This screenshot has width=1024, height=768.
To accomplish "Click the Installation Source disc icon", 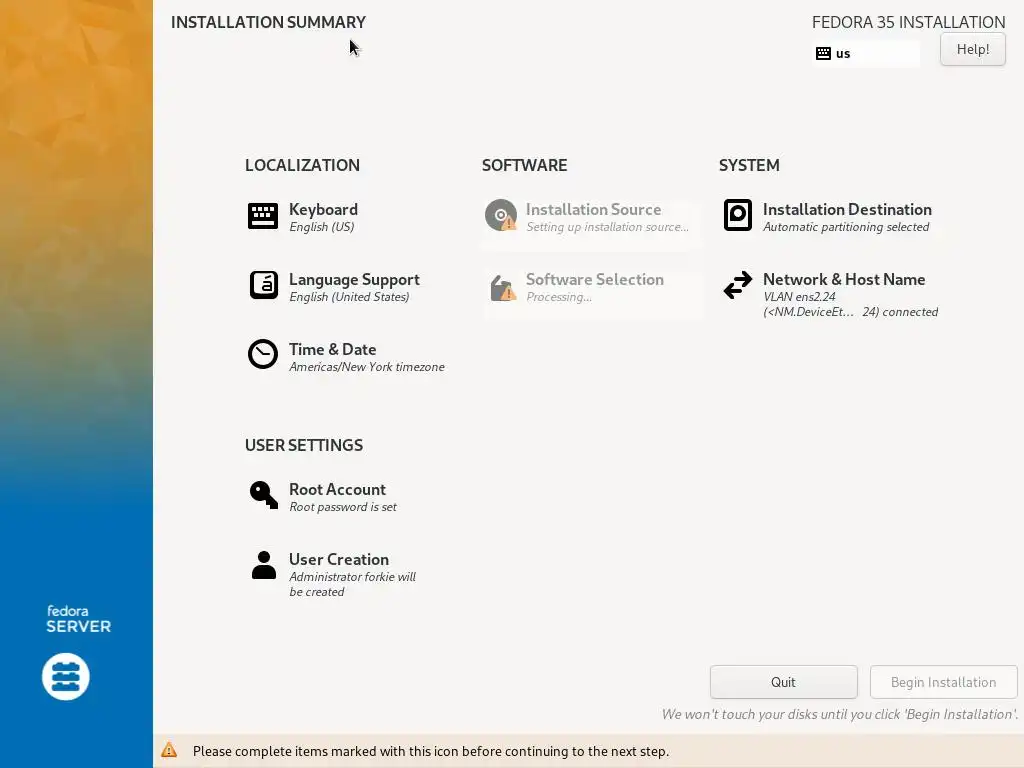I will (501, 216).
